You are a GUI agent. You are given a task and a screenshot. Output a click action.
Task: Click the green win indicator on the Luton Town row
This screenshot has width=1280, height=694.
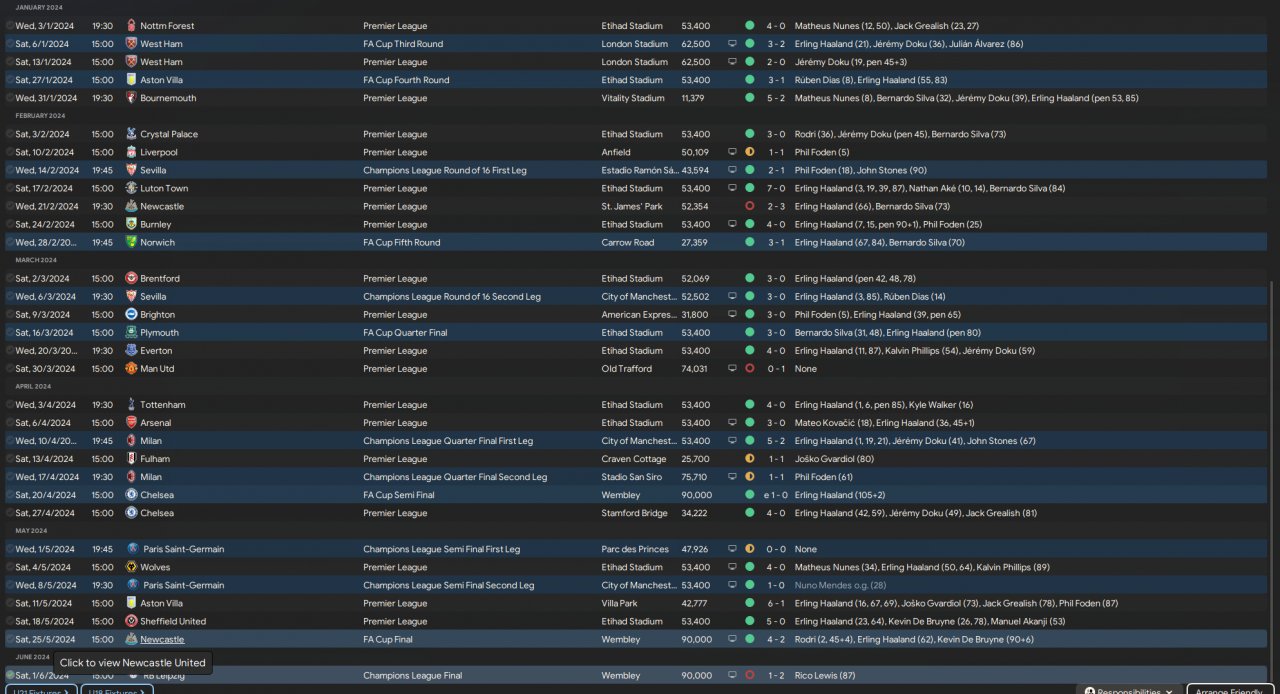pyautogui.click(x=750, y=188)
